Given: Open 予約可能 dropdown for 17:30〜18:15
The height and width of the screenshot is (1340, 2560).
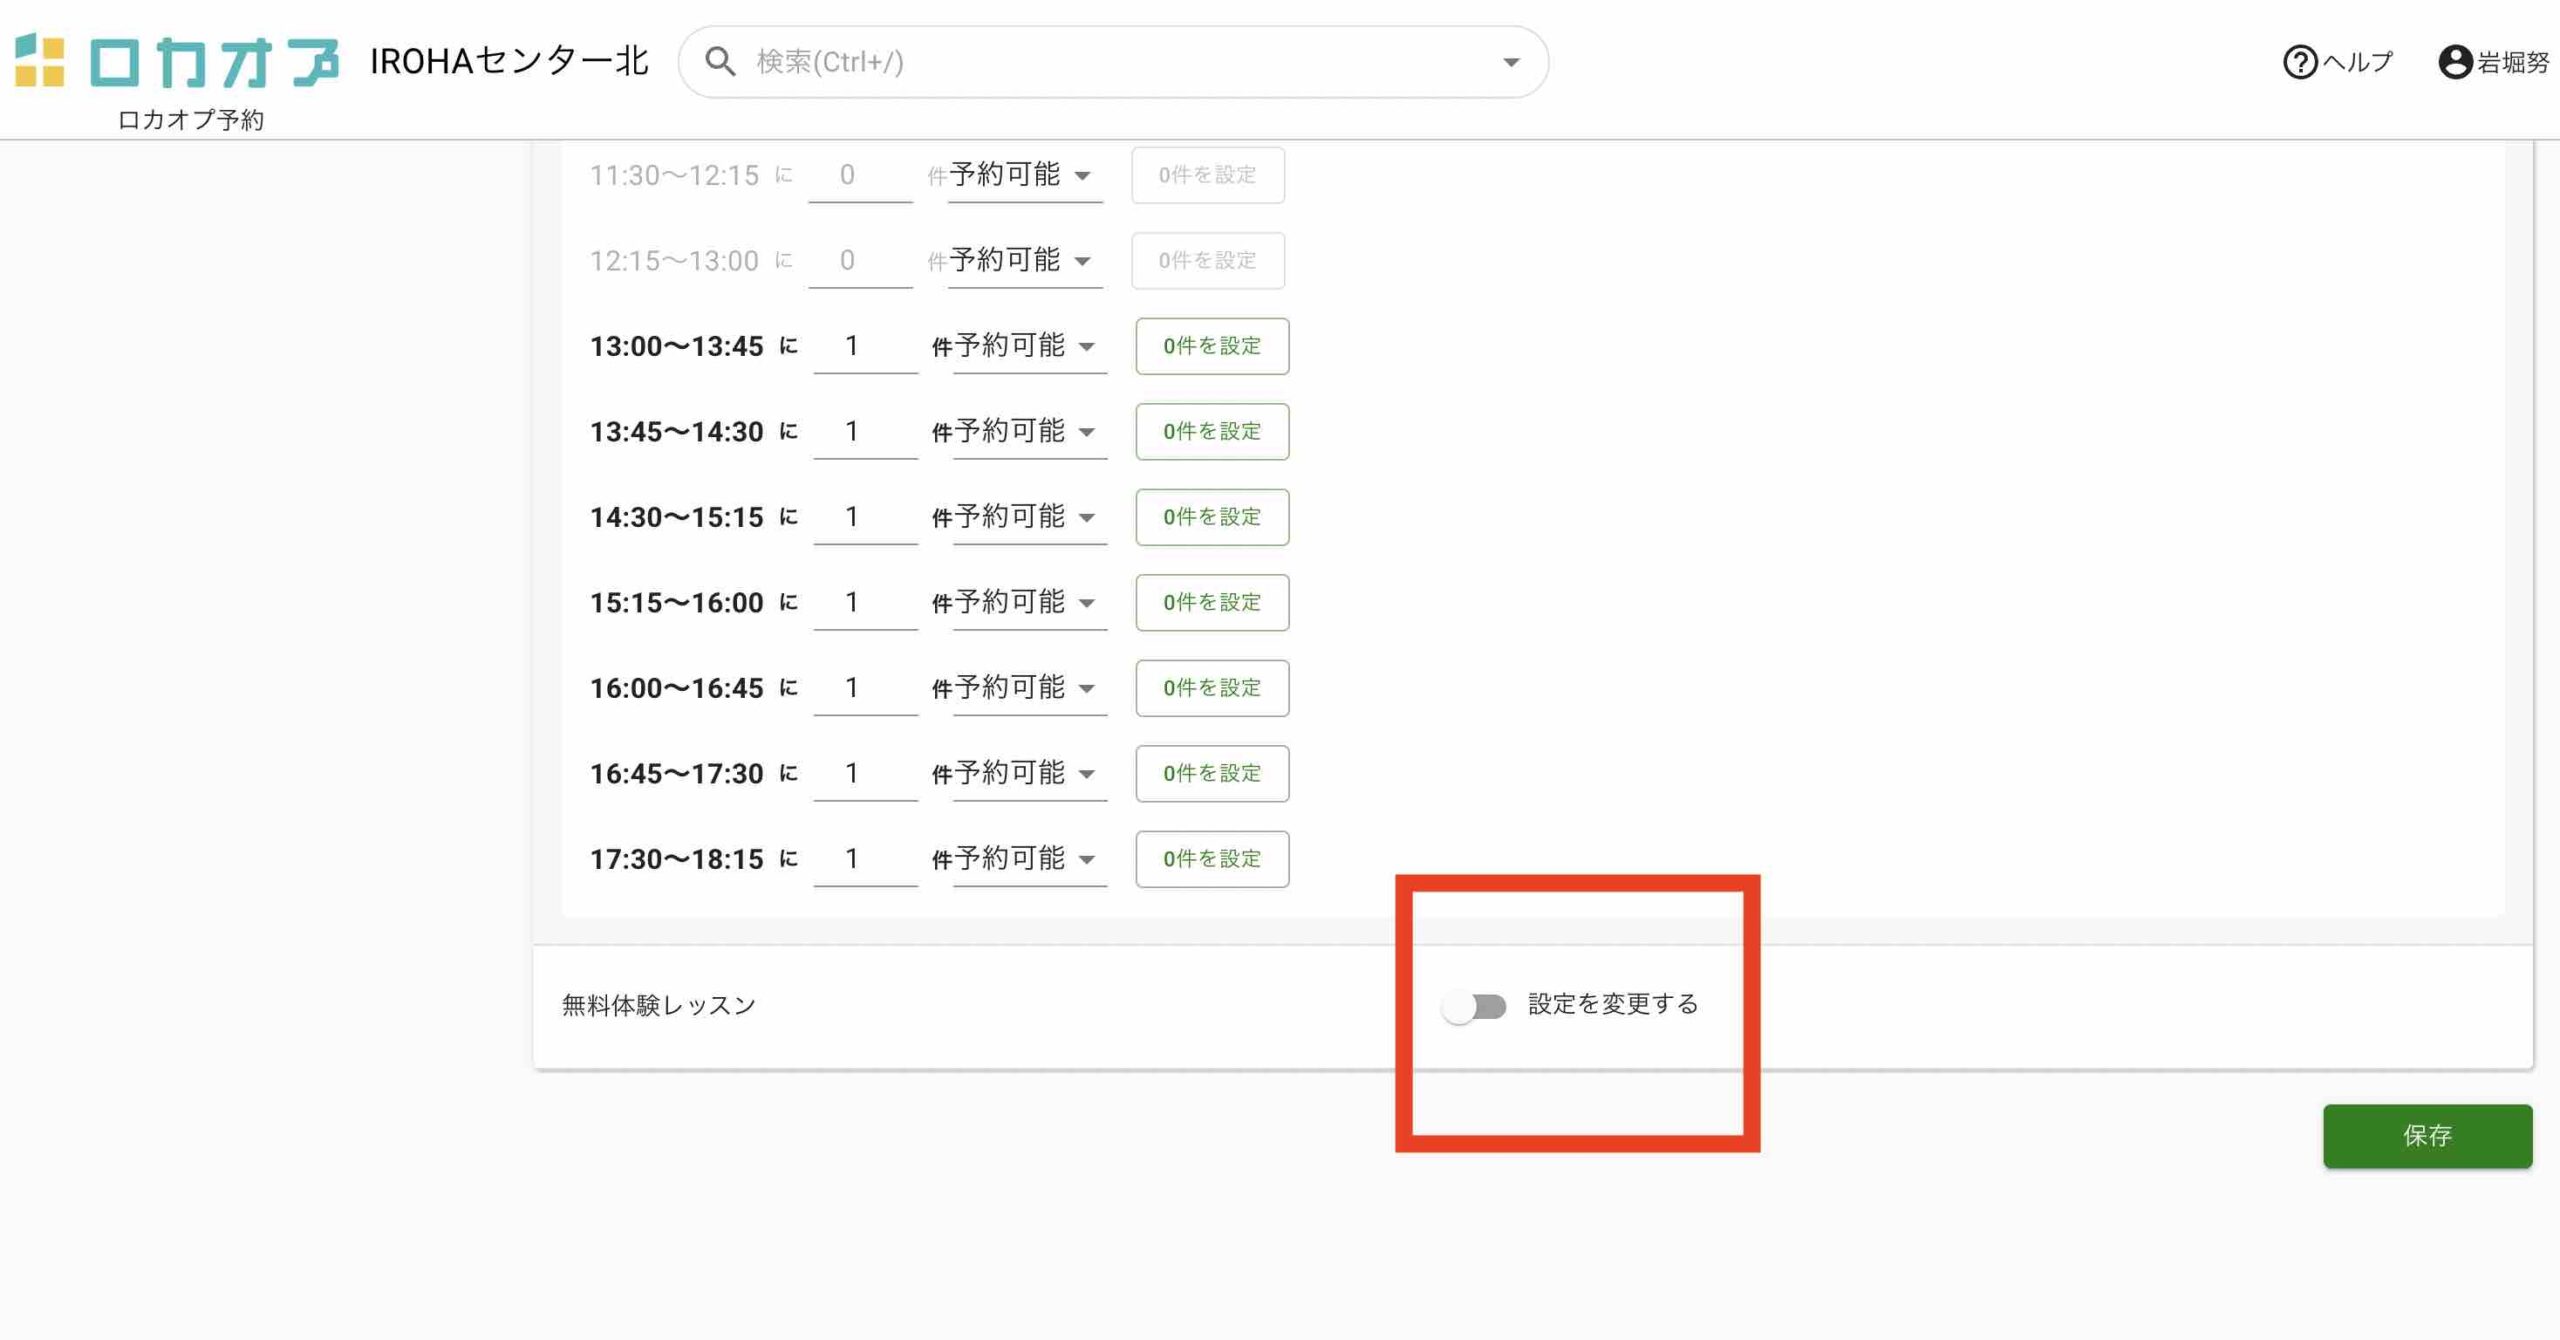Looking at the screenshot, I should [1029, 859].
